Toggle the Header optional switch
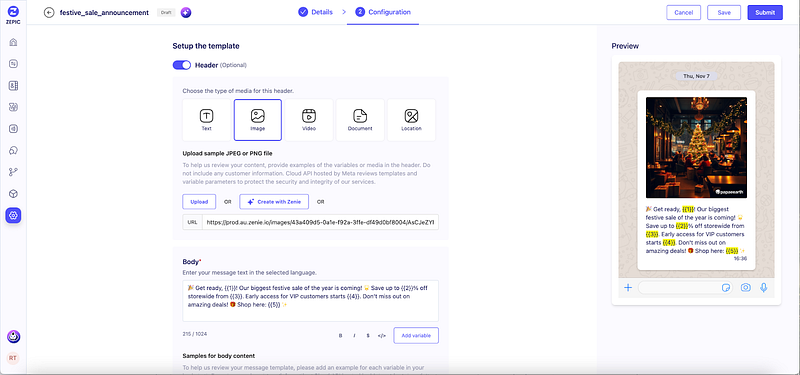The width and height of the screenshot is (800, 375). (x=182, y=65)
